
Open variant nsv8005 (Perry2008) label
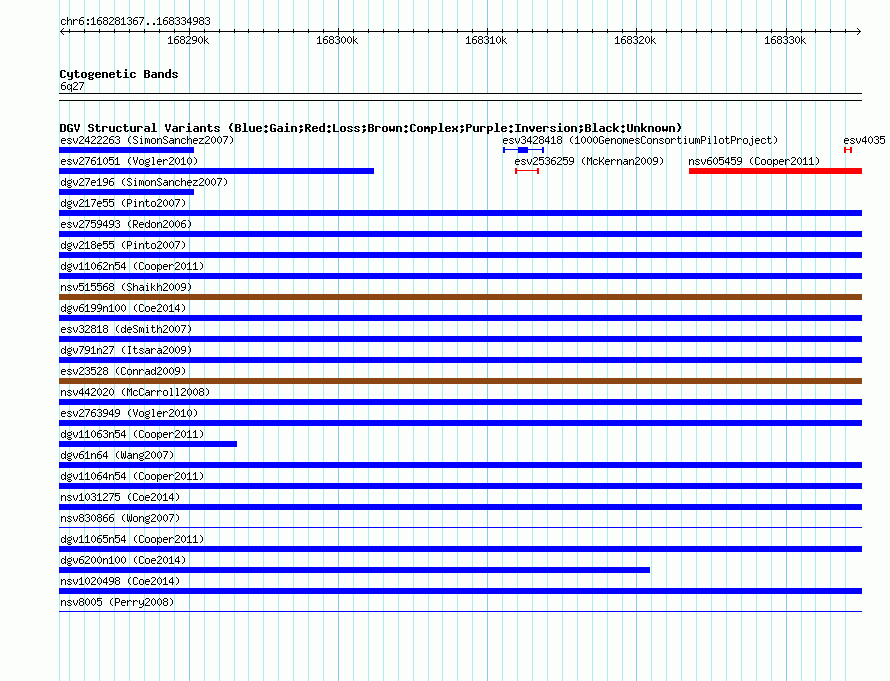pyautogui.click(x=117, y=602)
